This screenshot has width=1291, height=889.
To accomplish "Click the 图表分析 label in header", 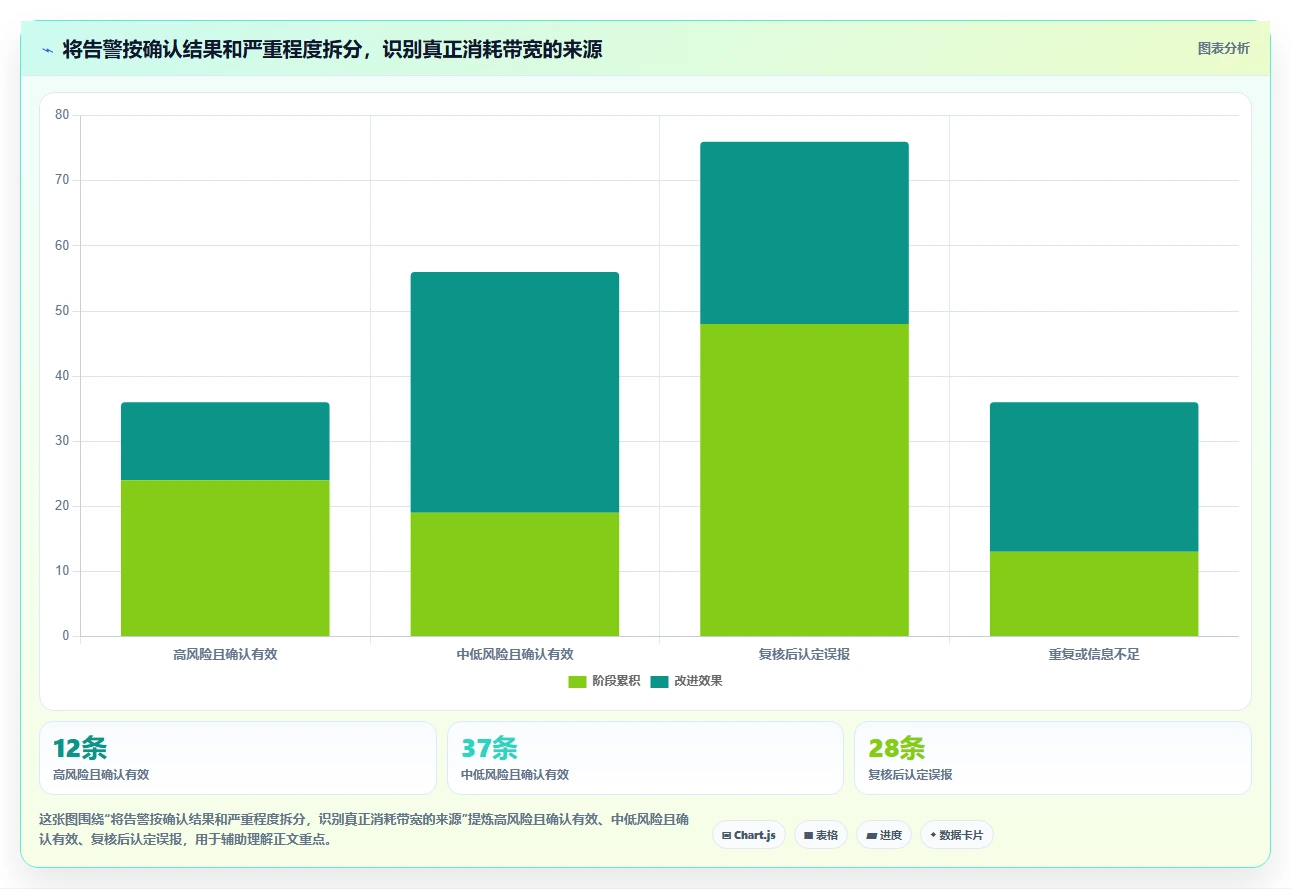I will pyautogui.click(x=1223, y=48).
